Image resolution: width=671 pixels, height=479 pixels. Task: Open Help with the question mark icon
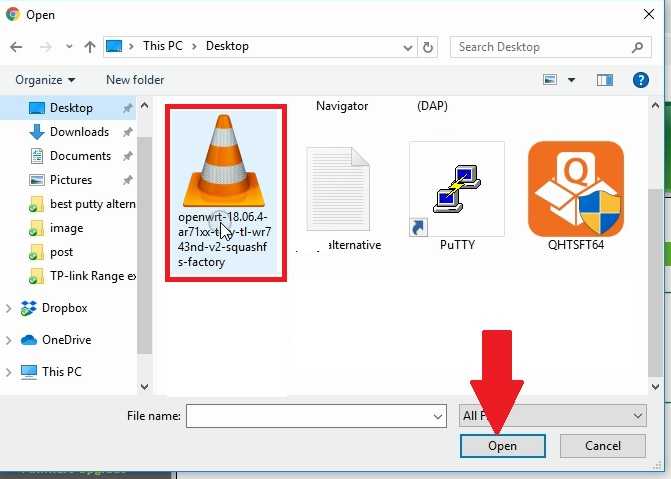tap(641, 80)
